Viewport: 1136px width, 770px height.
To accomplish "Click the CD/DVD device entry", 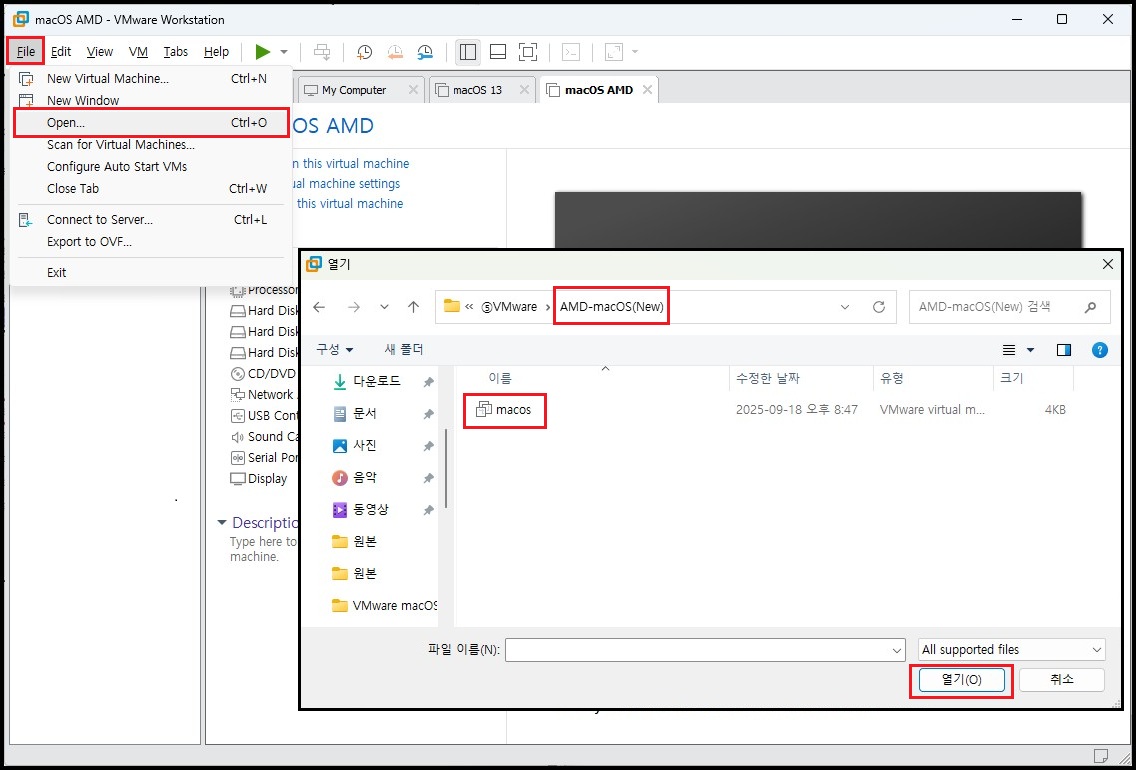I will pos(262,374).
